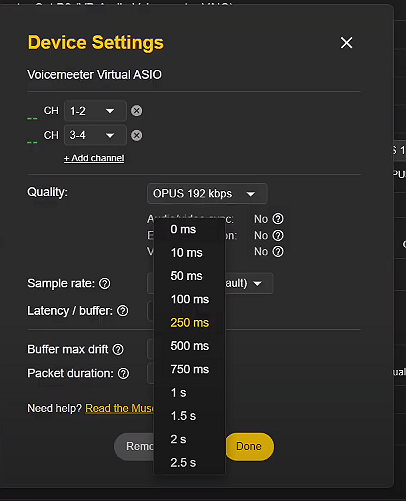Click the + Add channel link
This screenshot has width=406, height=501.
(x=94, y=158)
